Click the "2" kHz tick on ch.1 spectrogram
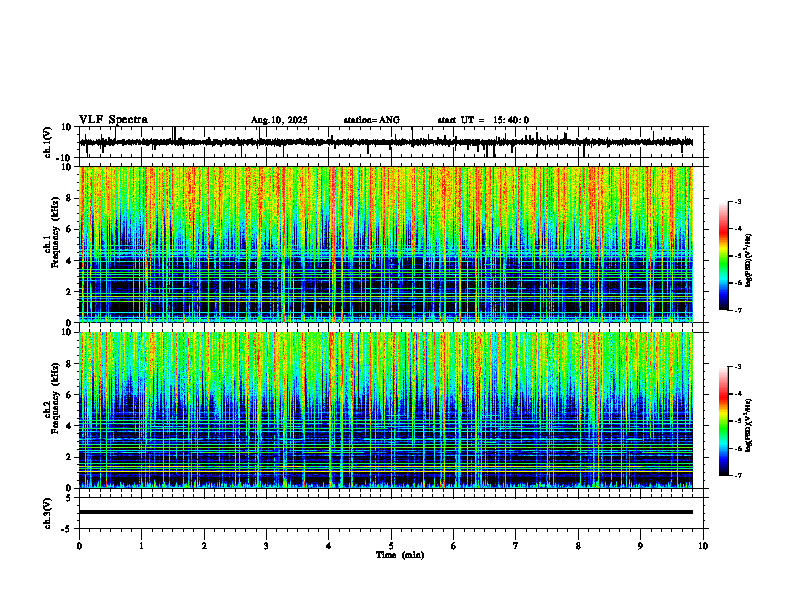Image resolution: width=792 pixels, height=612 pixels. click(x=69, y=292)
